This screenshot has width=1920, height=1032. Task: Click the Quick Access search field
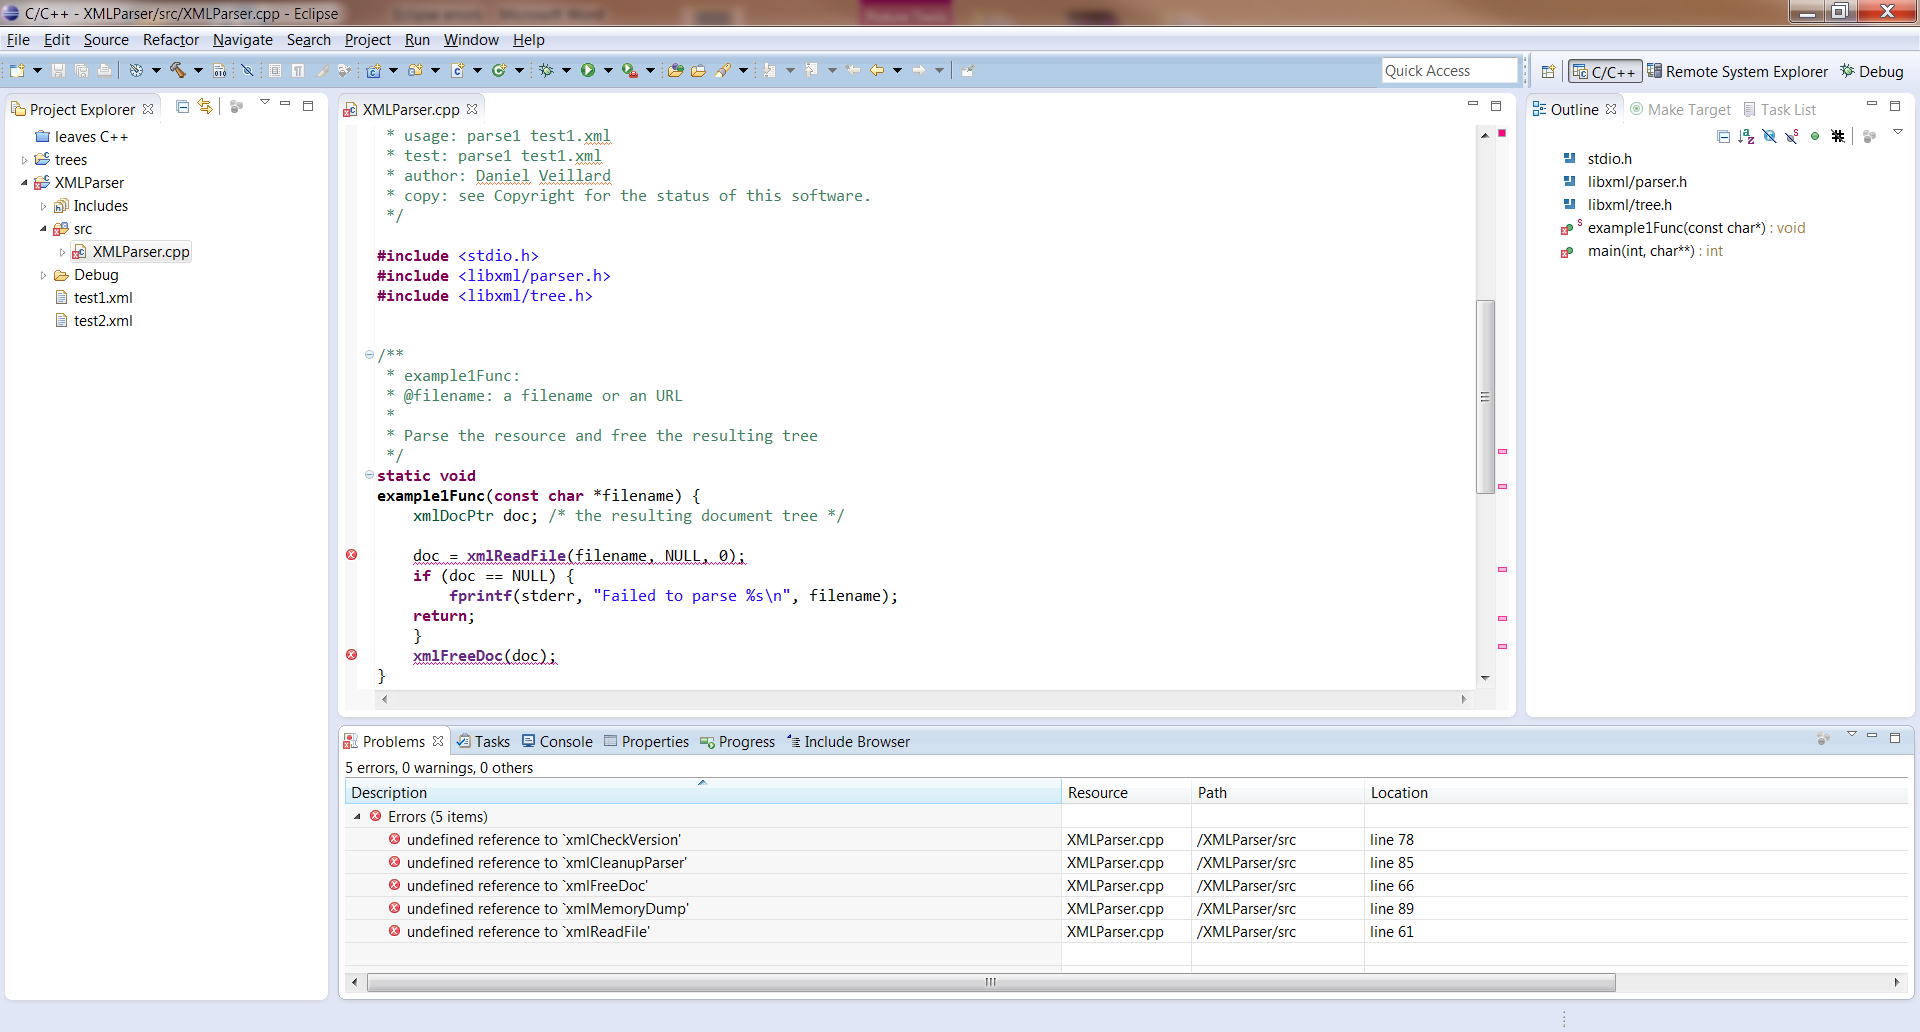pos(1449,71)
